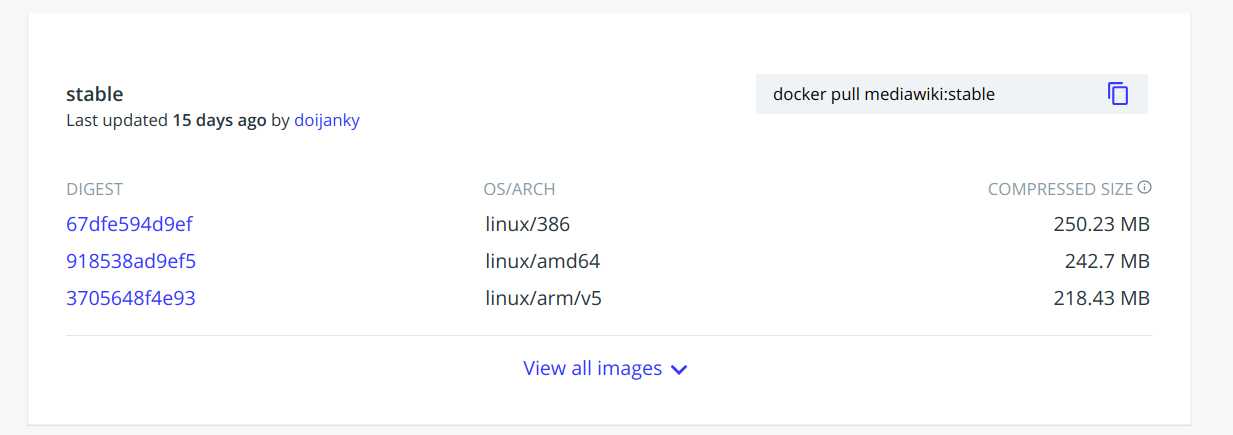
Task: Click the COMPRESSED SIZE column header
Action: (1060, 189)
